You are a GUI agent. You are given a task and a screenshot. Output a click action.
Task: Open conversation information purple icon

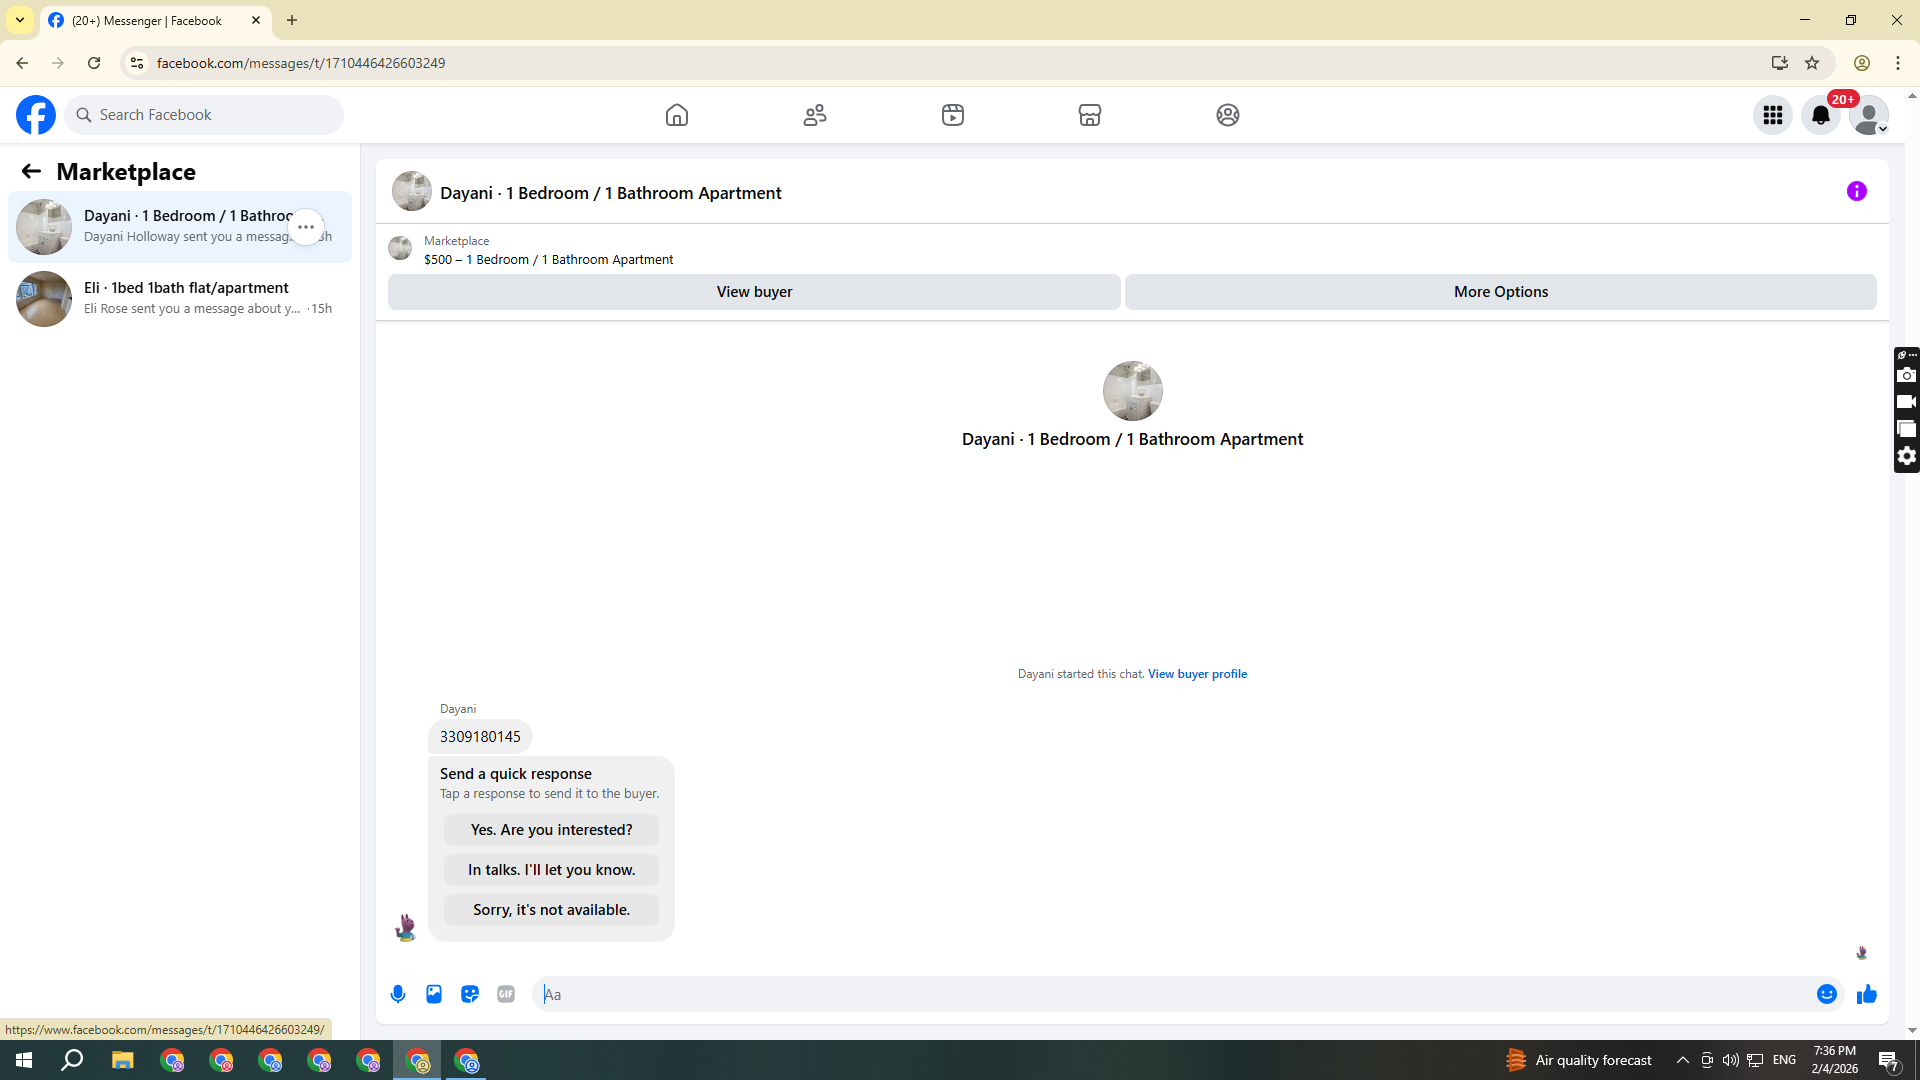[x=1857, y=191]
